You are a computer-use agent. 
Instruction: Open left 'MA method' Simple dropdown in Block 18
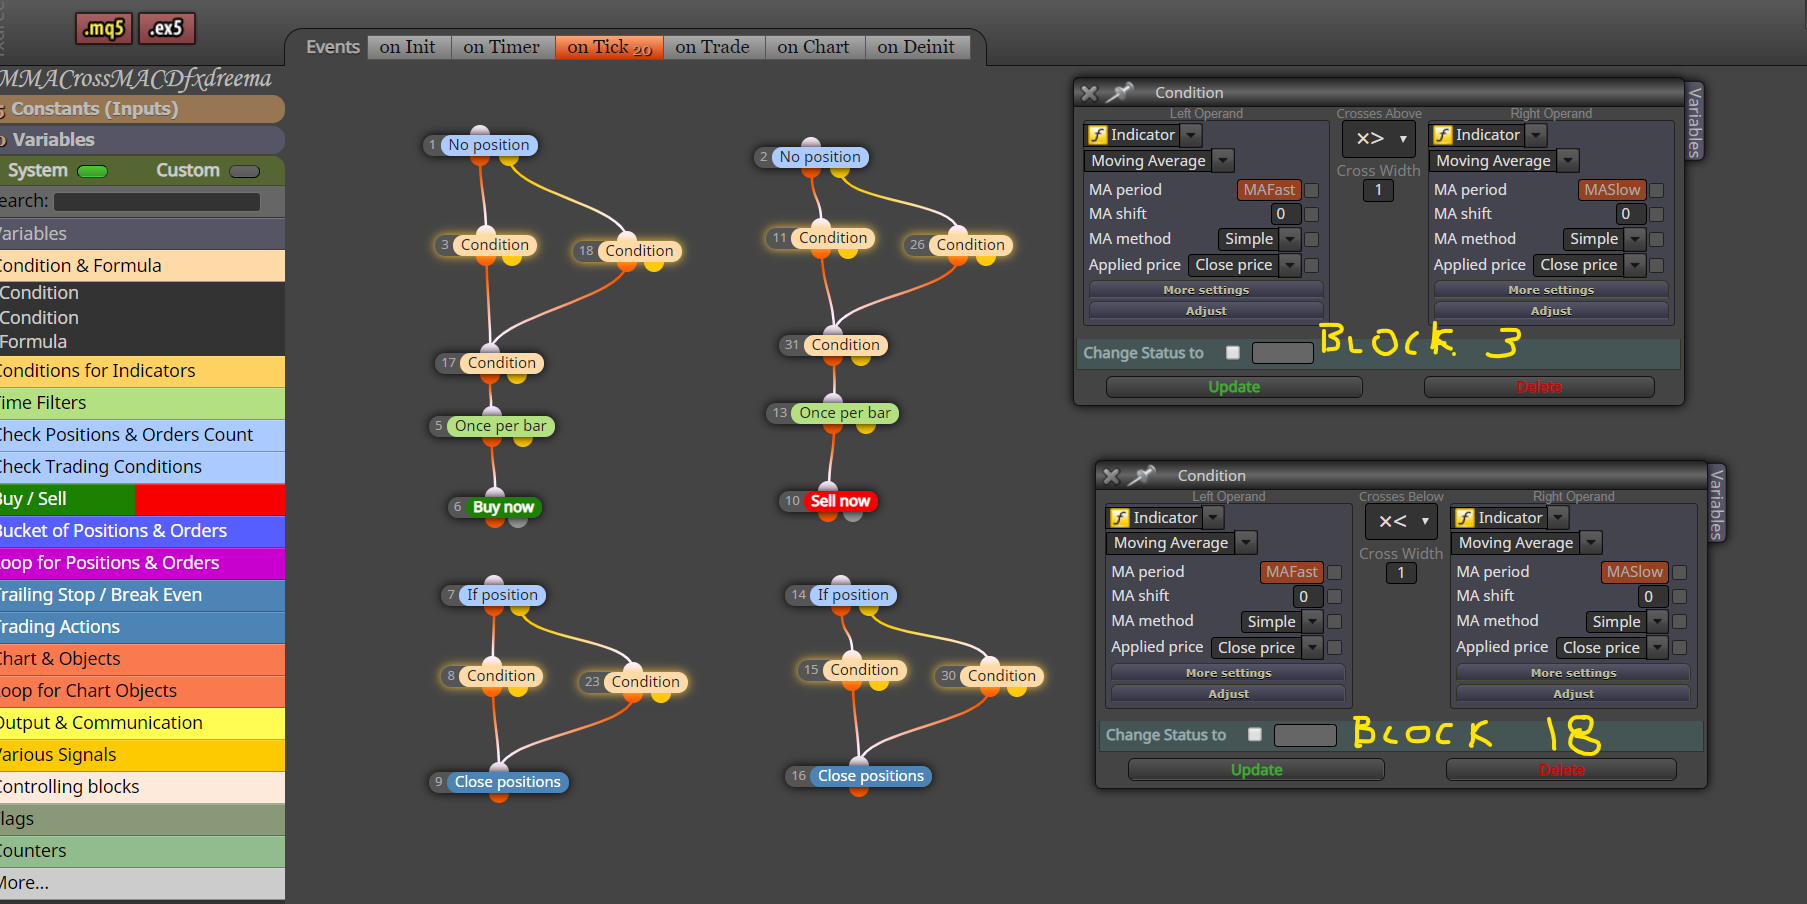tap(1282, 621)
